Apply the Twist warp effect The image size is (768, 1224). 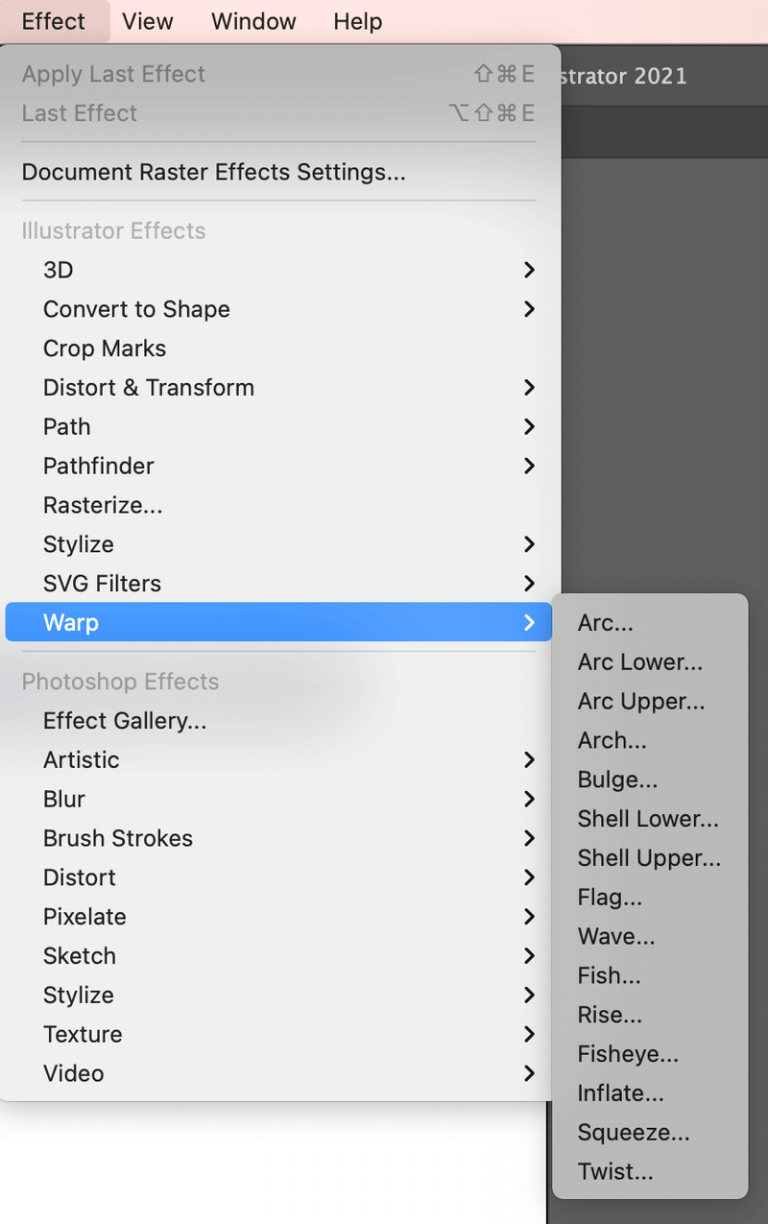coord(615,1171)
